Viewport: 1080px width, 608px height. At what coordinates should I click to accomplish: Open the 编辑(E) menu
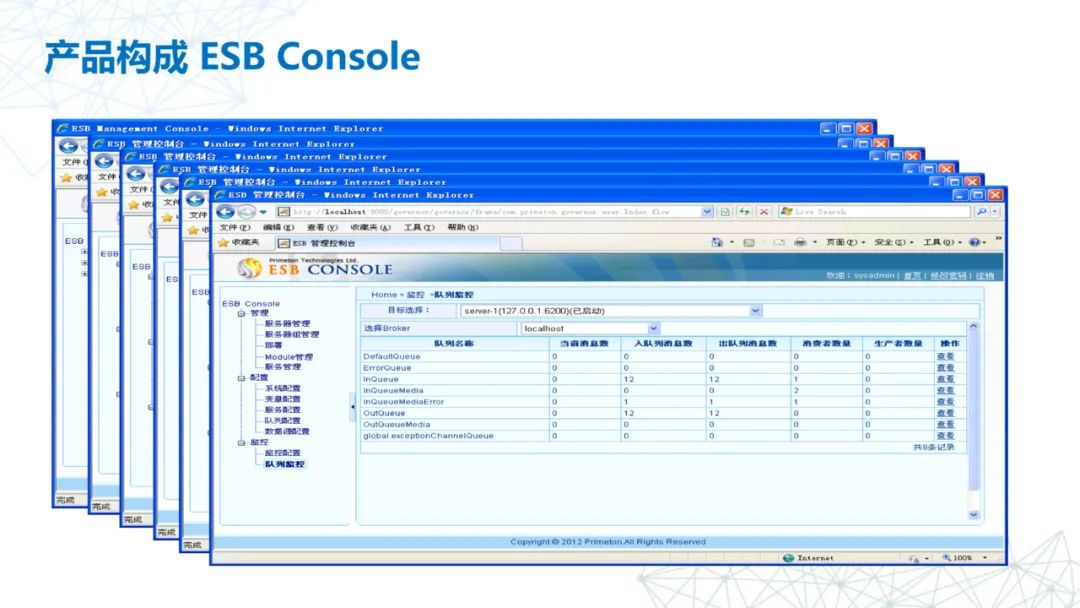[278, 227]
